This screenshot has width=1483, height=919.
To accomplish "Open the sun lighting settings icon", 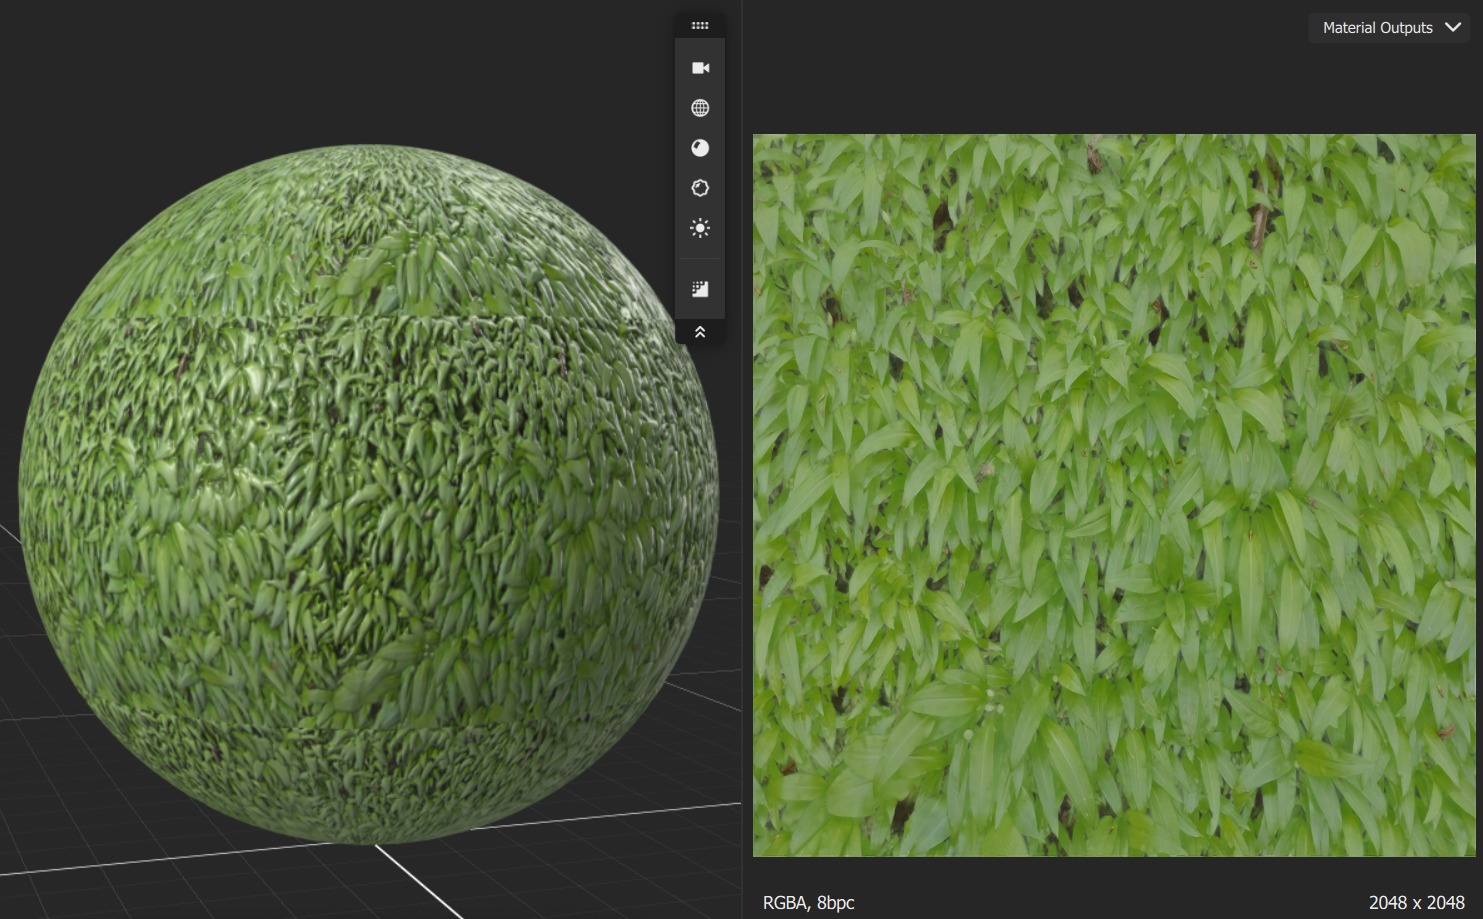I will tap(700, 228).
